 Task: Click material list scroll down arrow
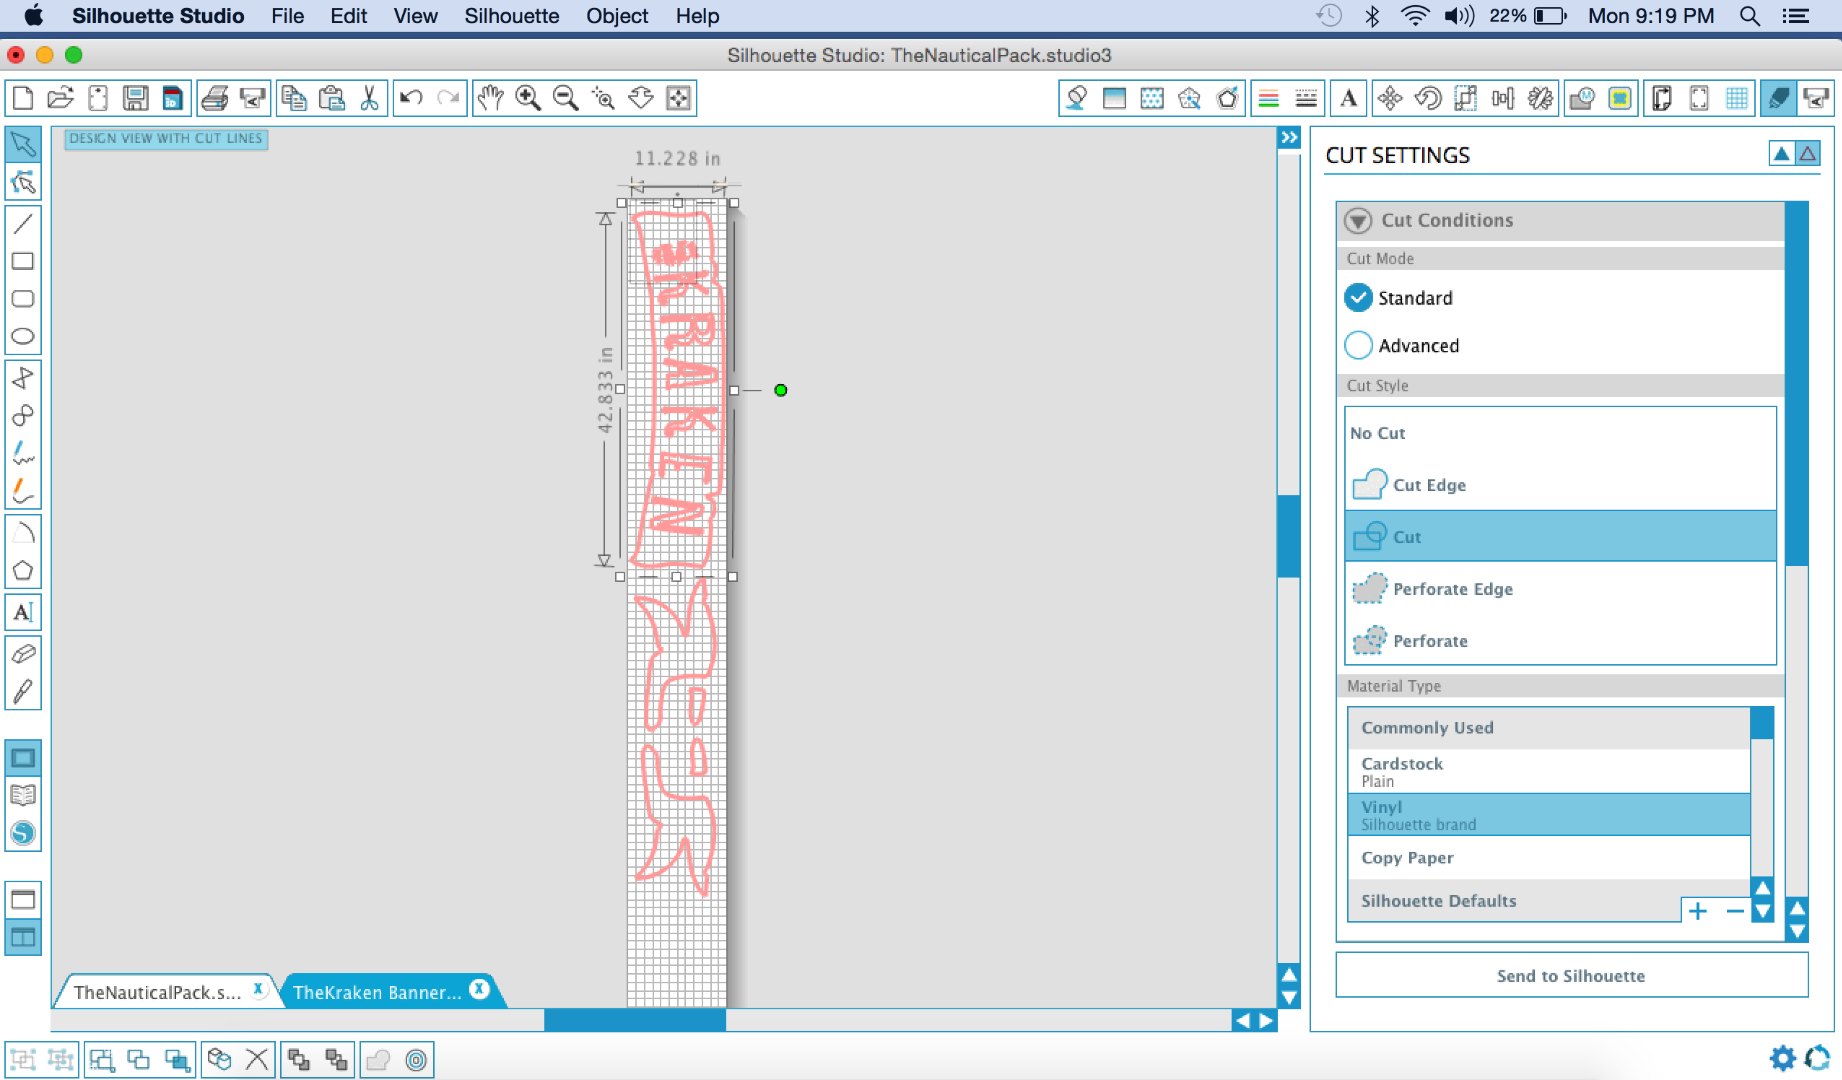tap(1763, 911)
